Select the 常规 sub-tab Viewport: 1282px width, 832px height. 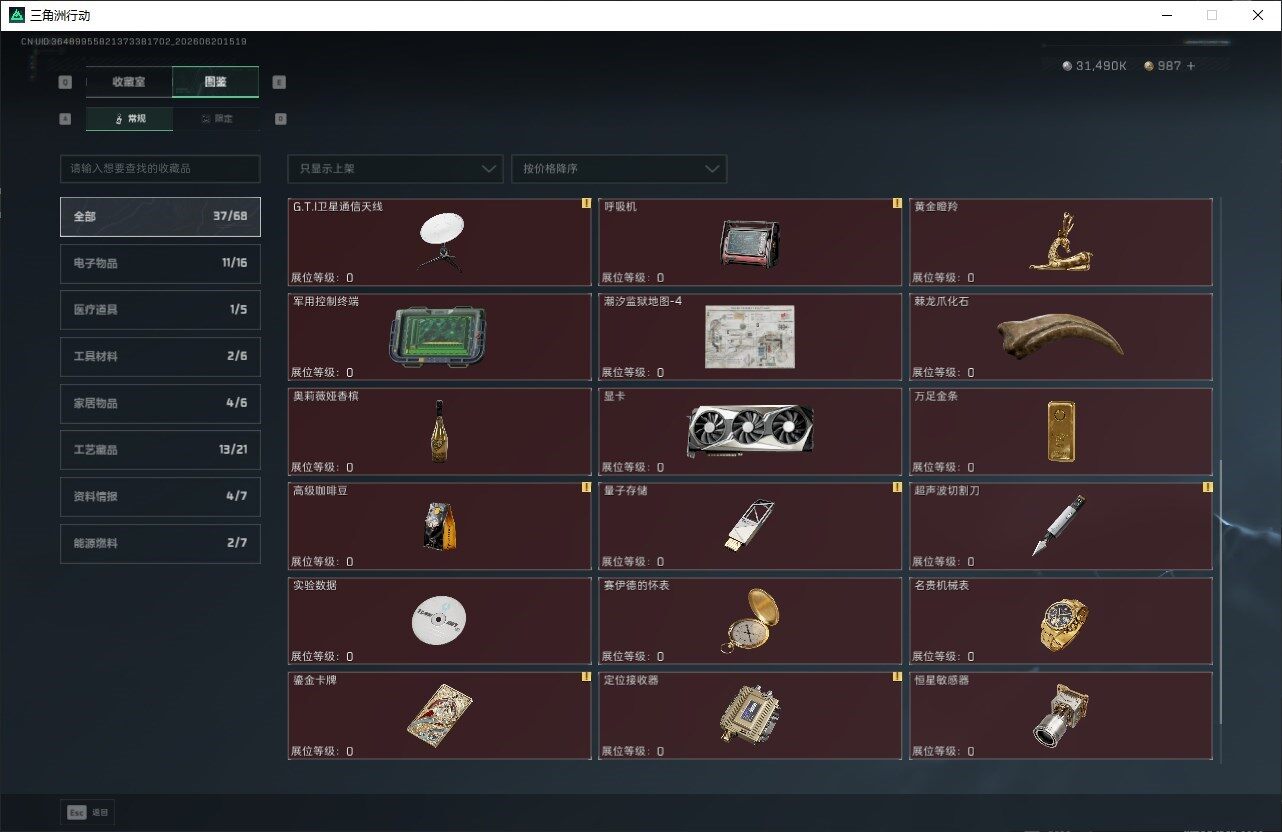129,118
